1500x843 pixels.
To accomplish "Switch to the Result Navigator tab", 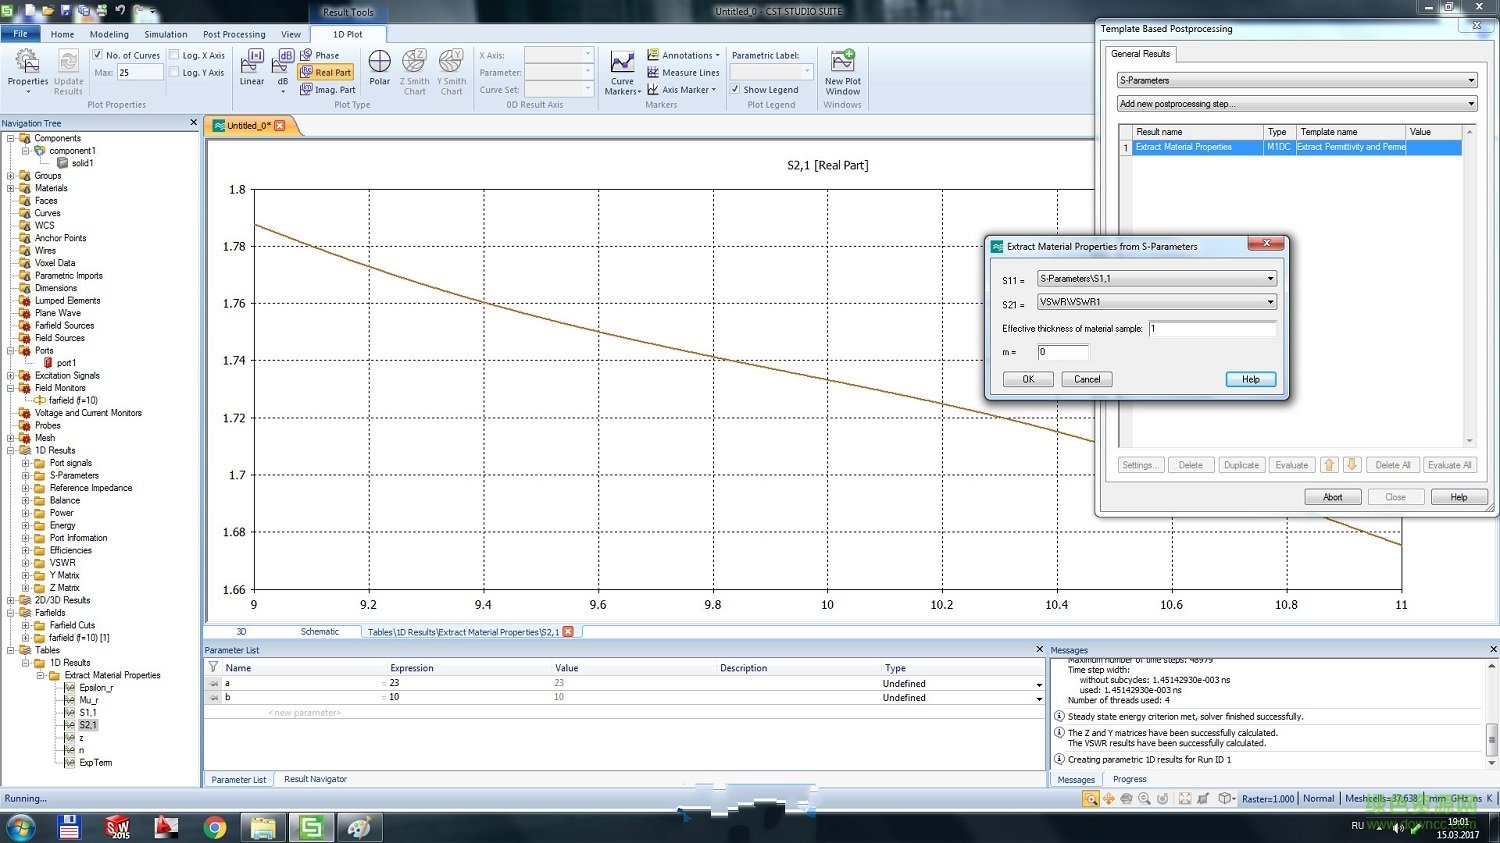I will pyautogui.click(x=315, y=779).
